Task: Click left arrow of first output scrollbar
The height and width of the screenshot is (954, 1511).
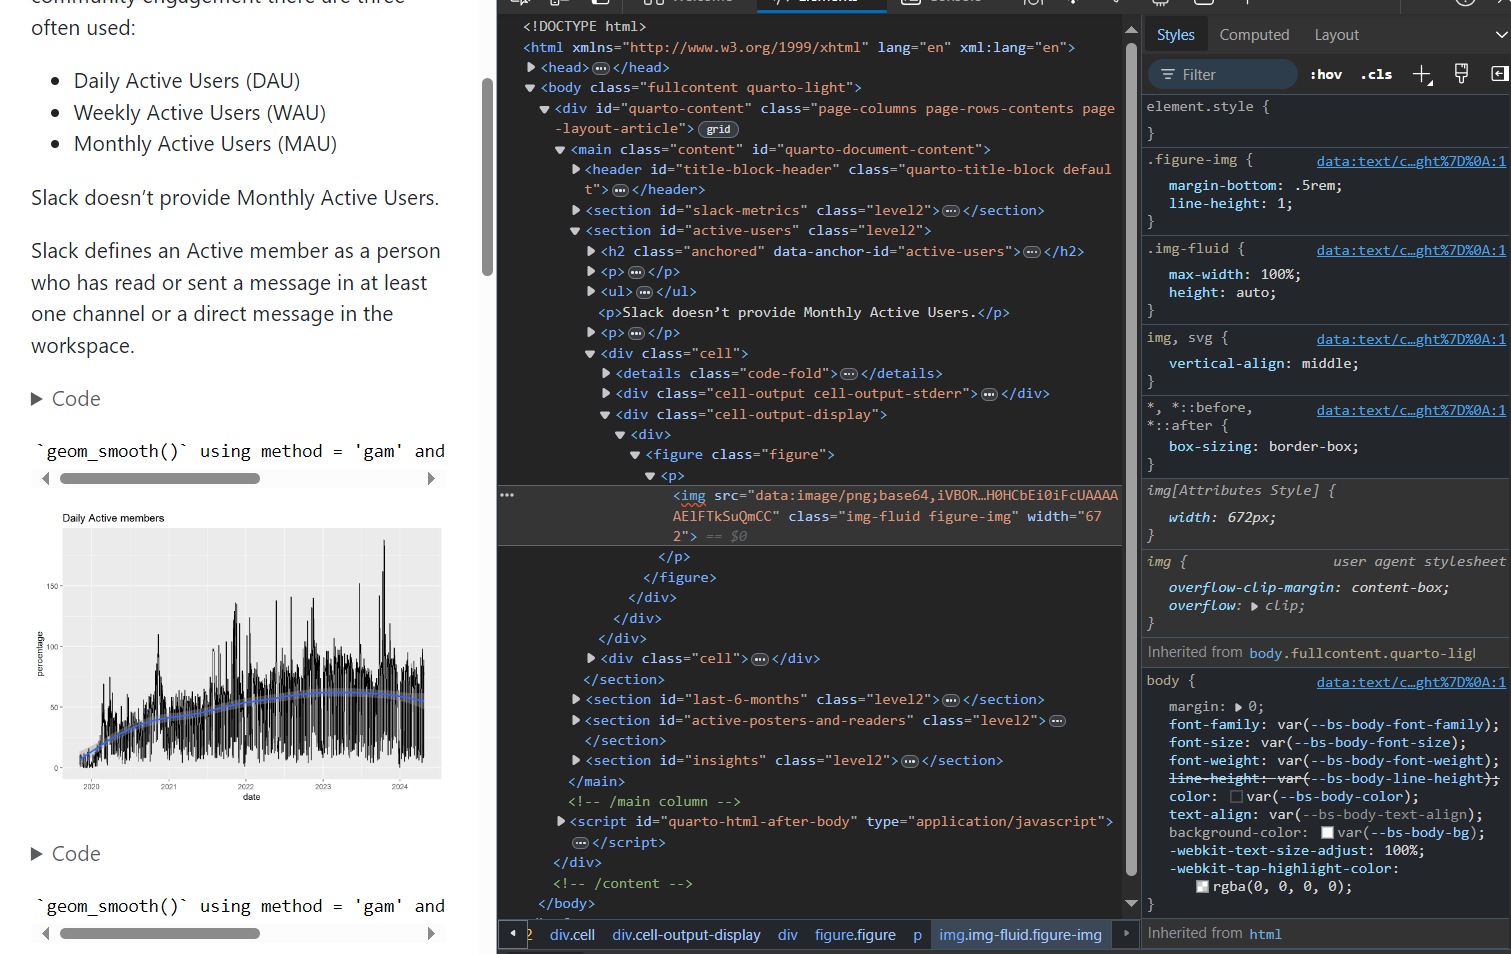Action: [x=45, y=479]
